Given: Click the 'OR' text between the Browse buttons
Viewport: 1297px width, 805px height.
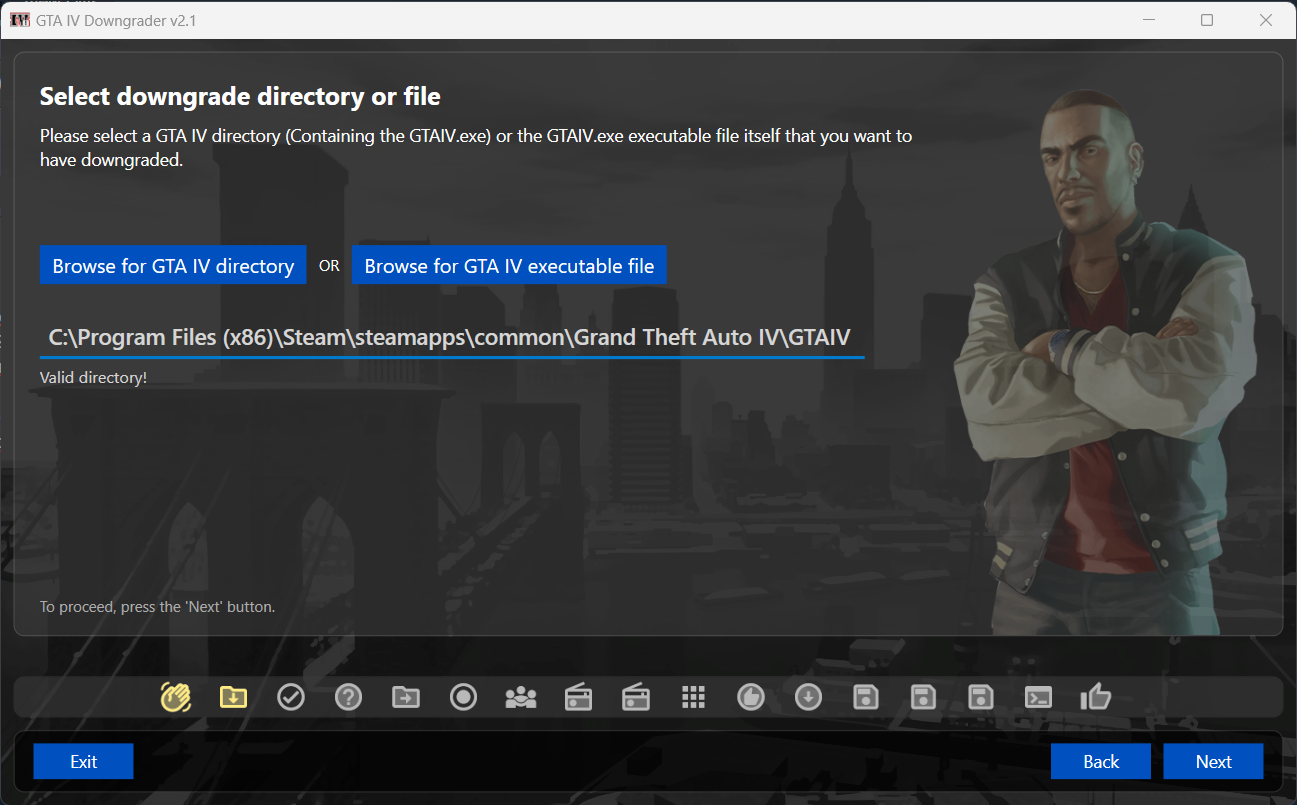Looking at the screenshot, I should pos(329,266).
